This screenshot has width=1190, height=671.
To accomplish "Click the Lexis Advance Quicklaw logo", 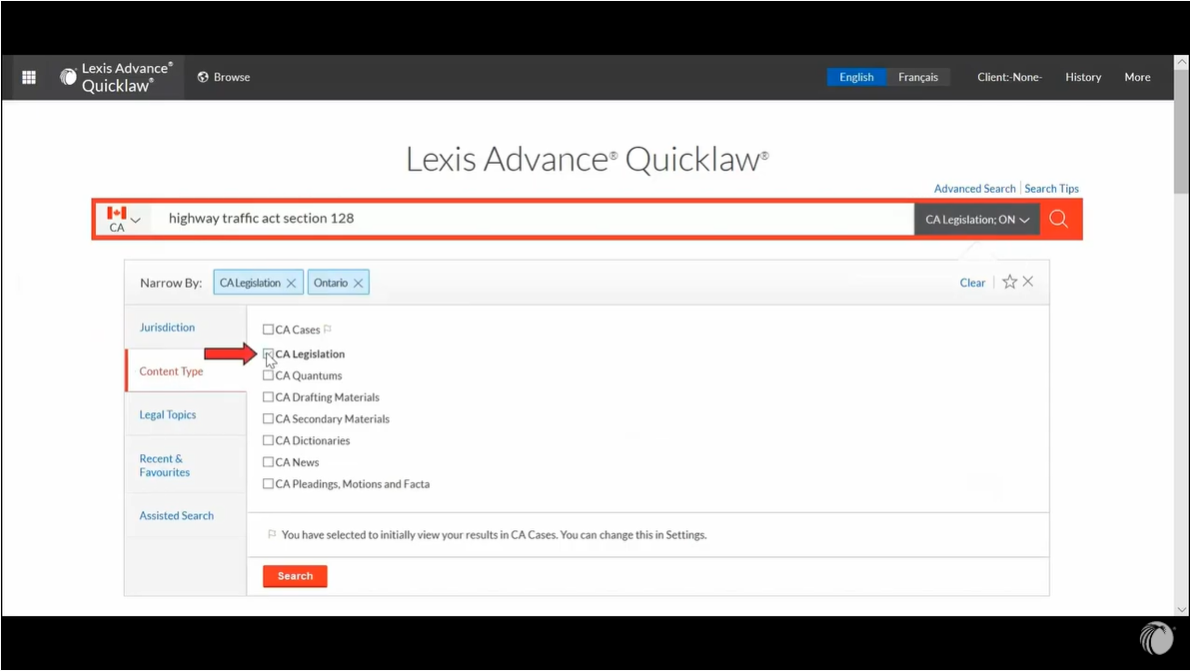I will point(117,77).
